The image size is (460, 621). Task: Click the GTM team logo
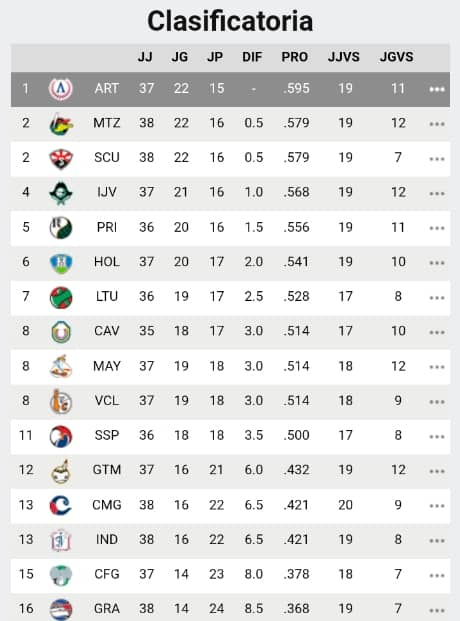61,471
